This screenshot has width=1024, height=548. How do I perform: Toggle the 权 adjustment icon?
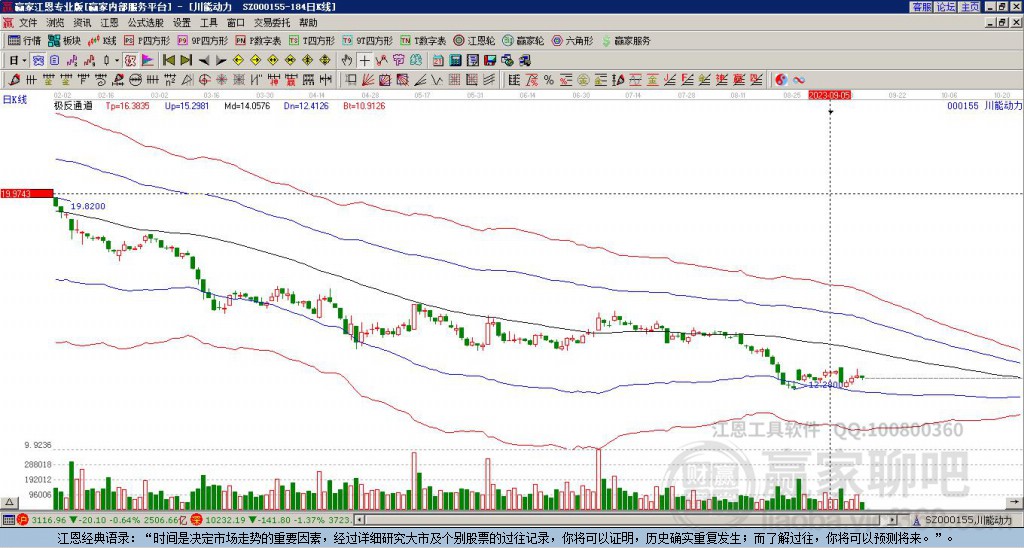click(x=129, y=61)
